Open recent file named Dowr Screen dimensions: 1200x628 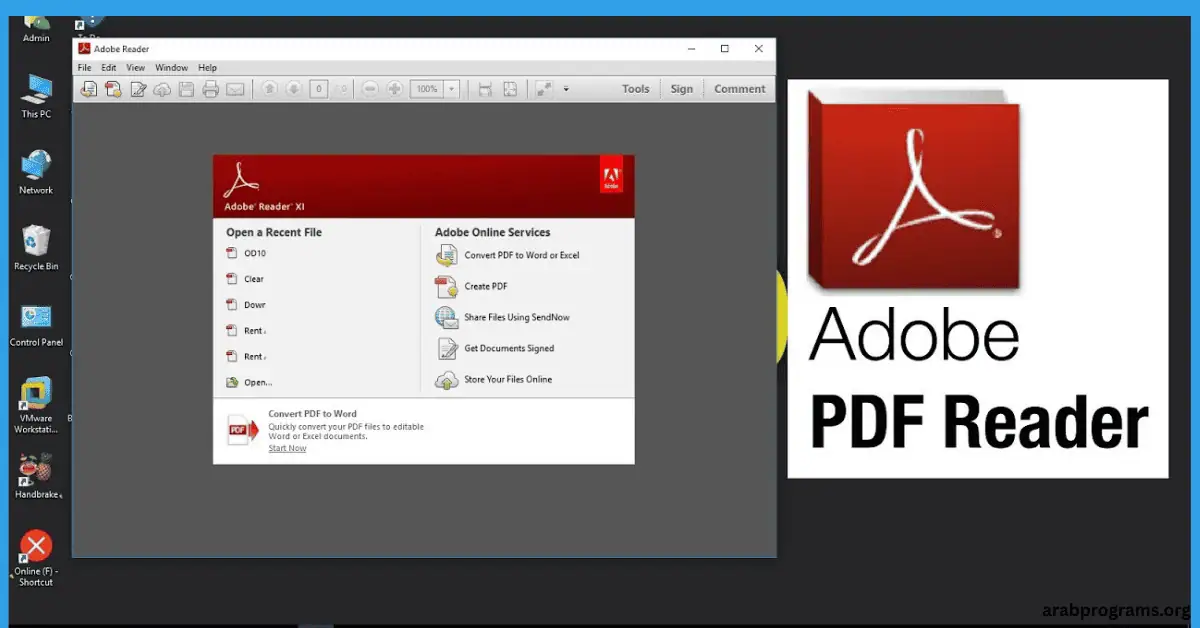tap(255, 305)
